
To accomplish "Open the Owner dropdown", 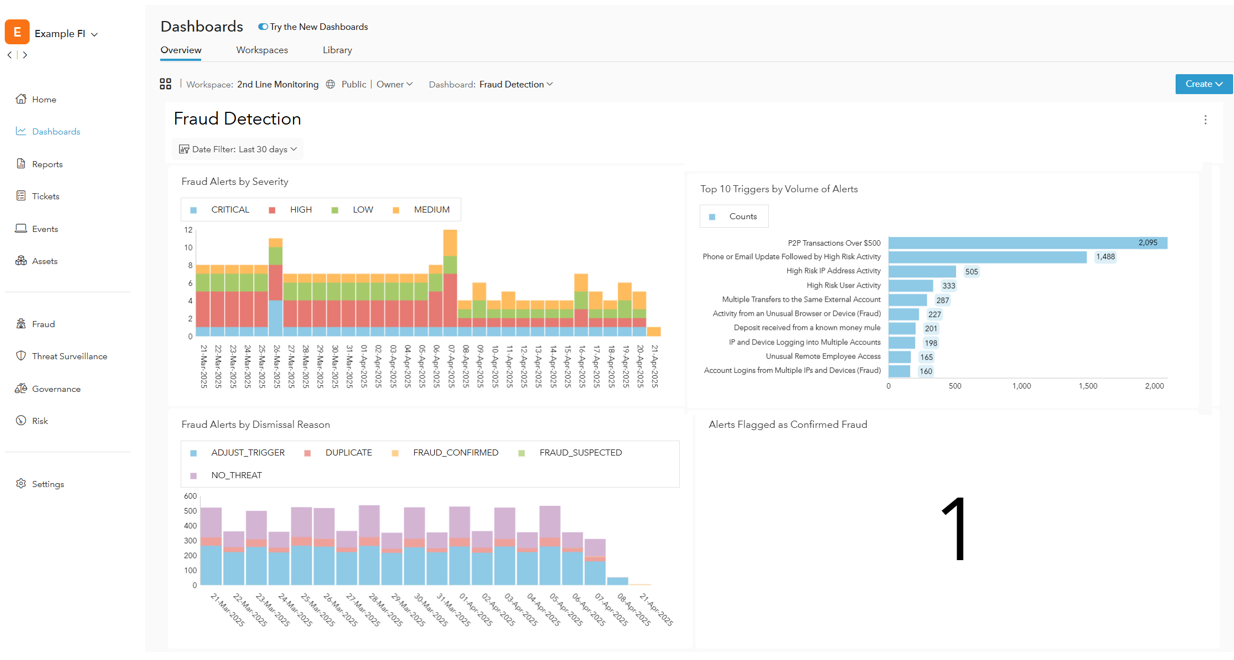I will pos(394,85).
